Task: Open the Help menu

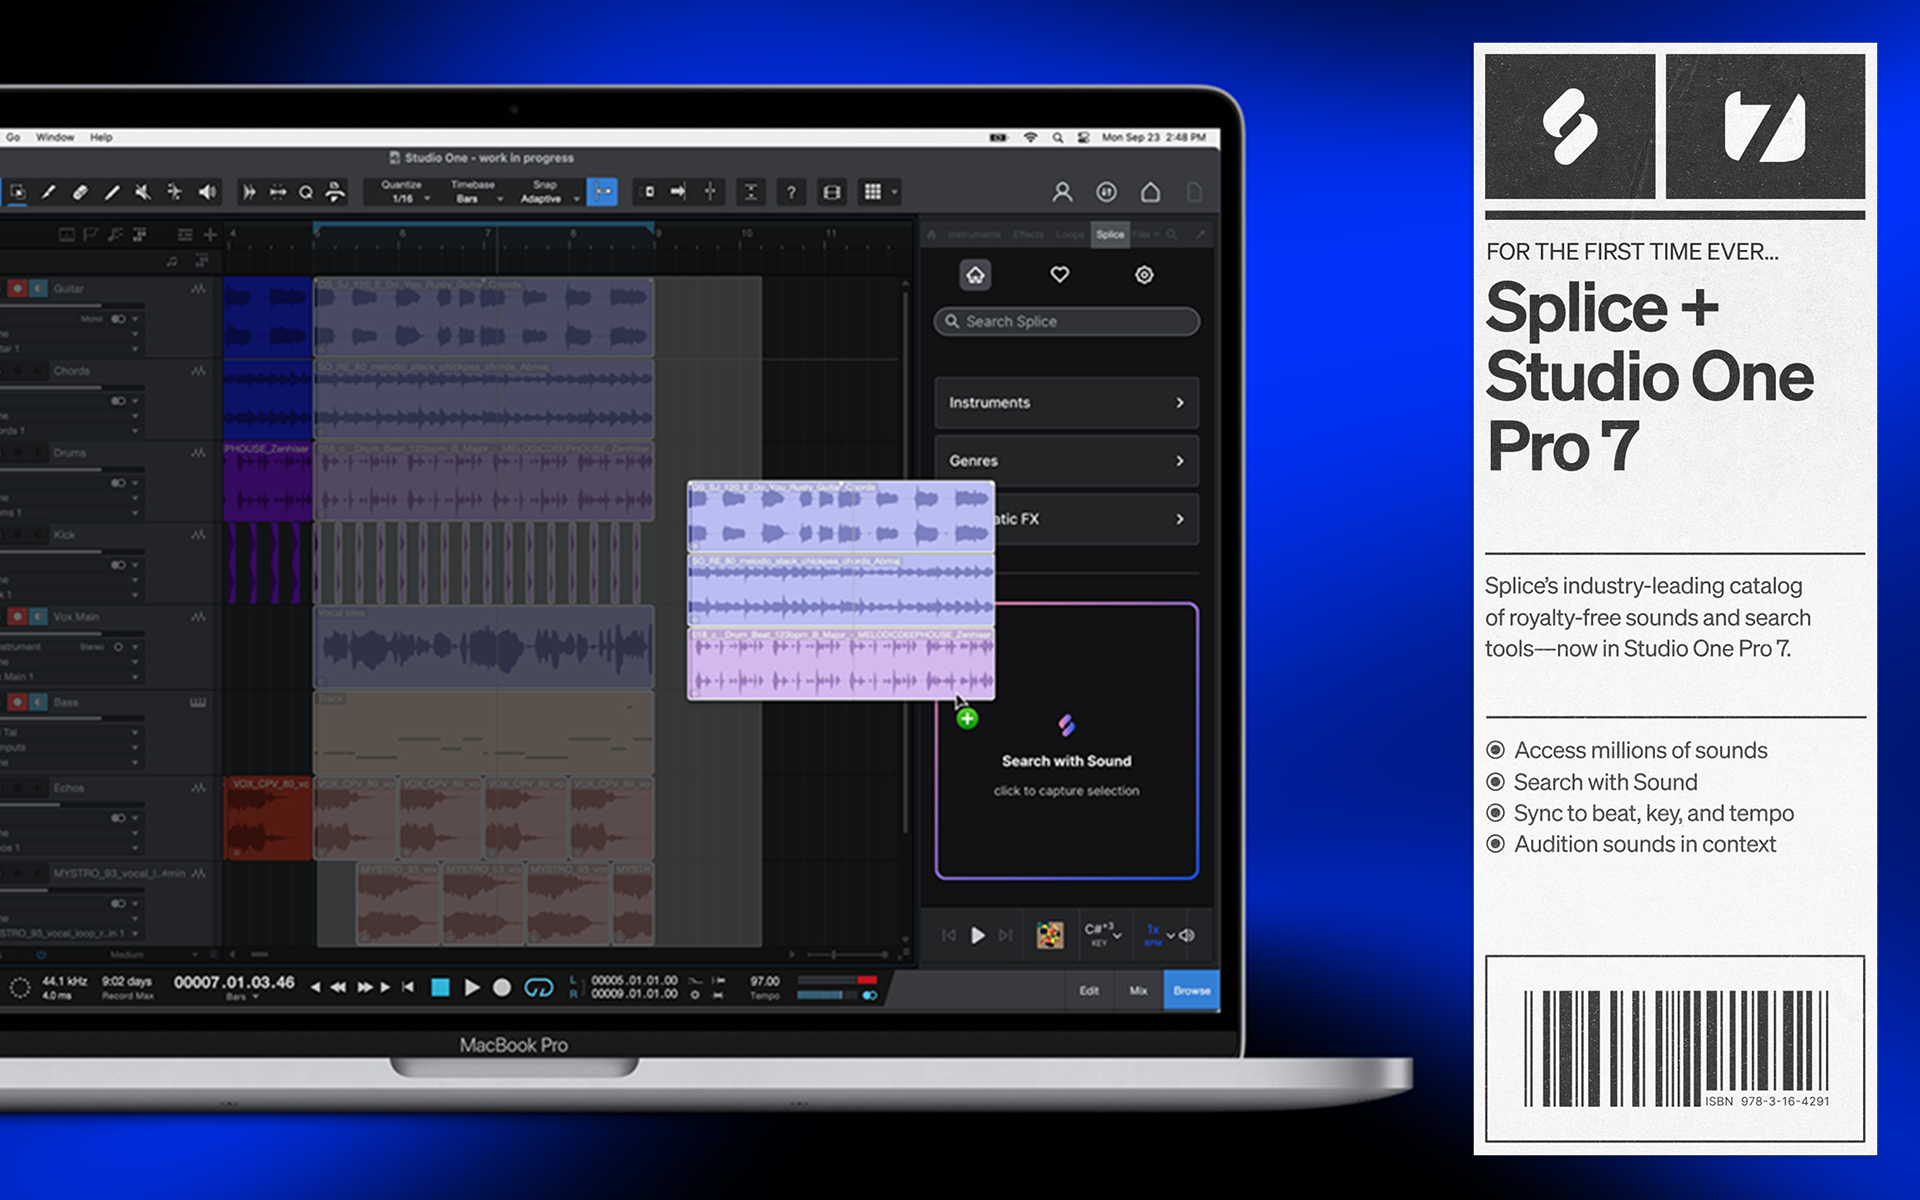Action: (101, 138)
